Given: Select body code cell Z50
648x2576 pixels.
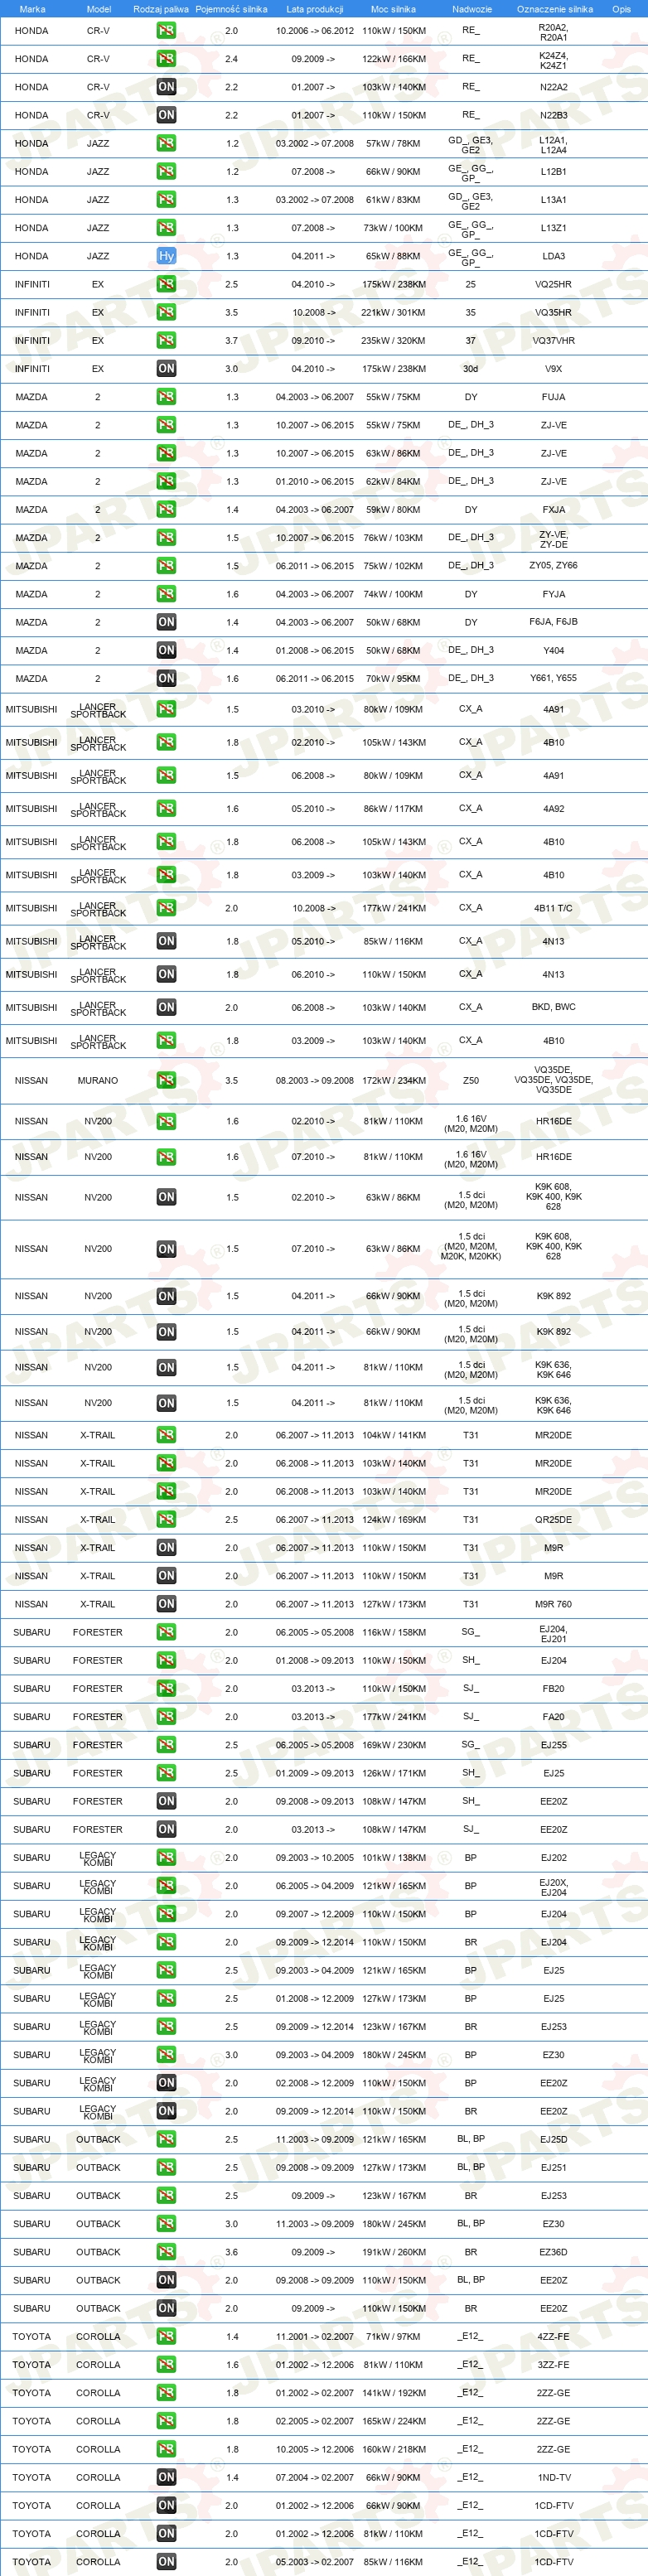Looking at the screenshot, I should [x=471, y=1081].
